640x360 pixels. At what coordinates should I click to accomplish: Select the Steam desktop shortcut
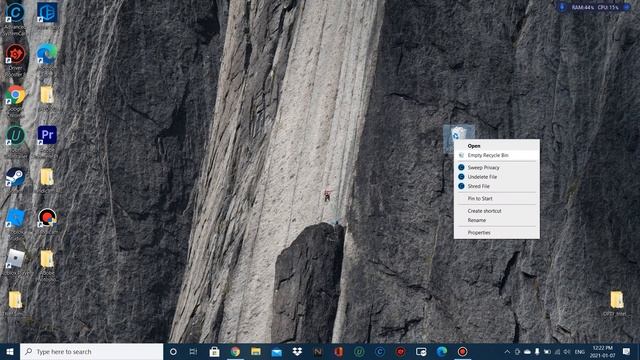pos(15,177)
